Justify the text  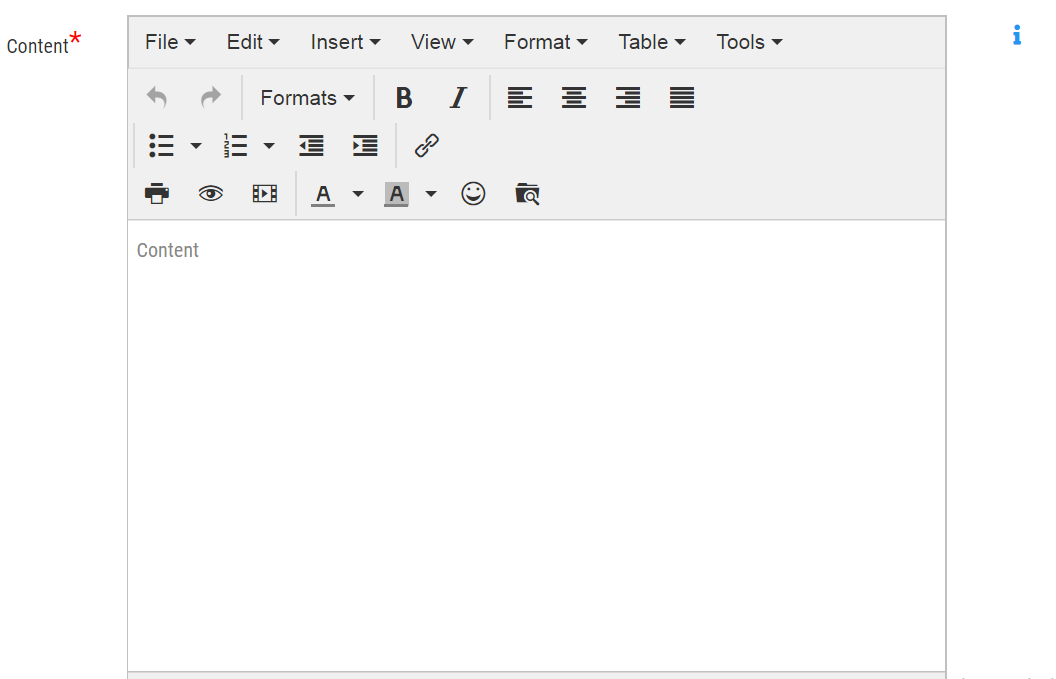coord(682,98)
